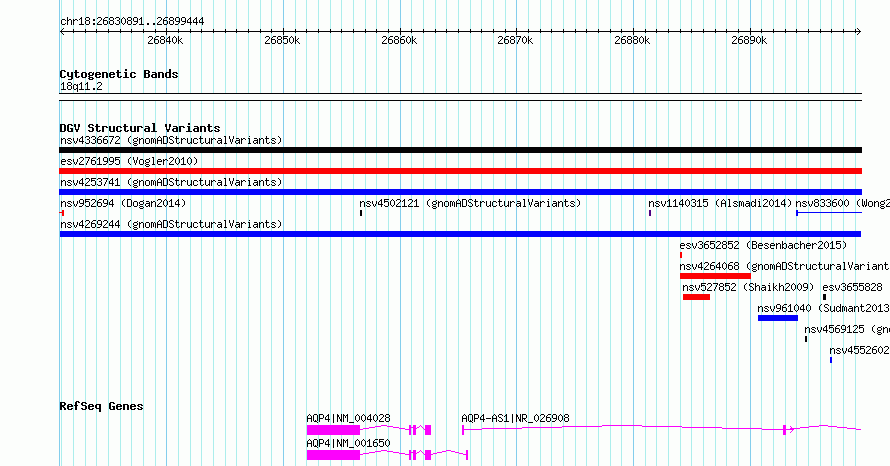Click the red bar of nsv4264068
The height and width of the screenshot is (466, 890).
[715, 276]
